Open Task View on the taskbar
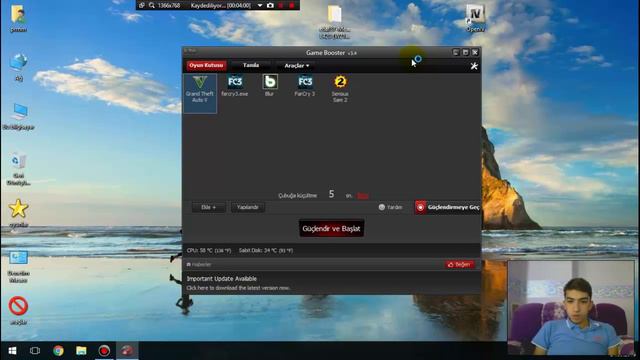Screen dimensions: 640x360 35,351
